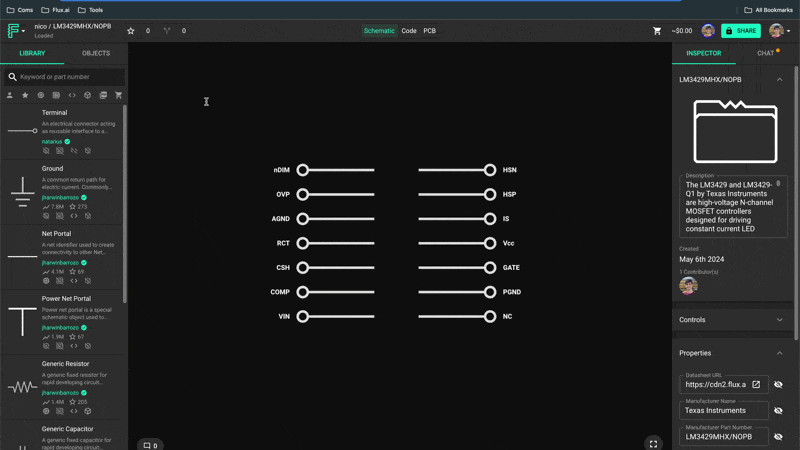Click star count in Ground card
This screenshot has height=450, width=800.
tap(78, 207)
